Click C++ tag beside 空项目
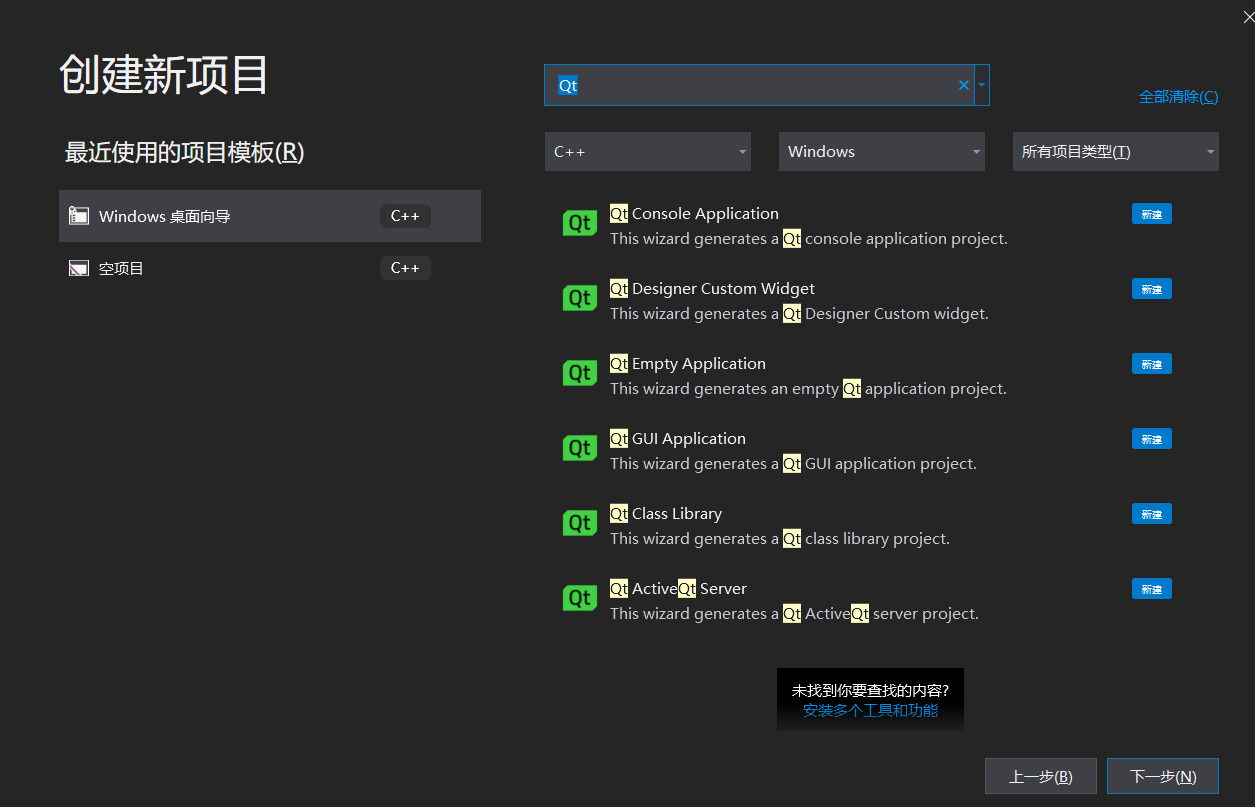 [x=405, y=268]
